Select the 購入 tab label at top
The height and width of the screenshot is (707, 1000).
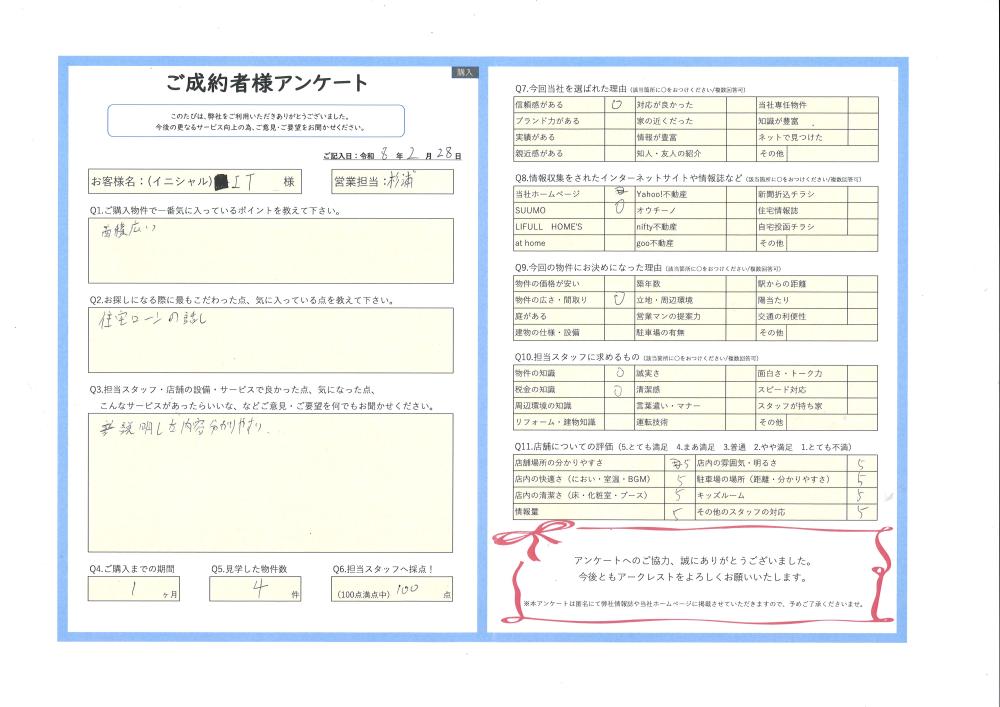pyautogui.click(x=465, y=73)
